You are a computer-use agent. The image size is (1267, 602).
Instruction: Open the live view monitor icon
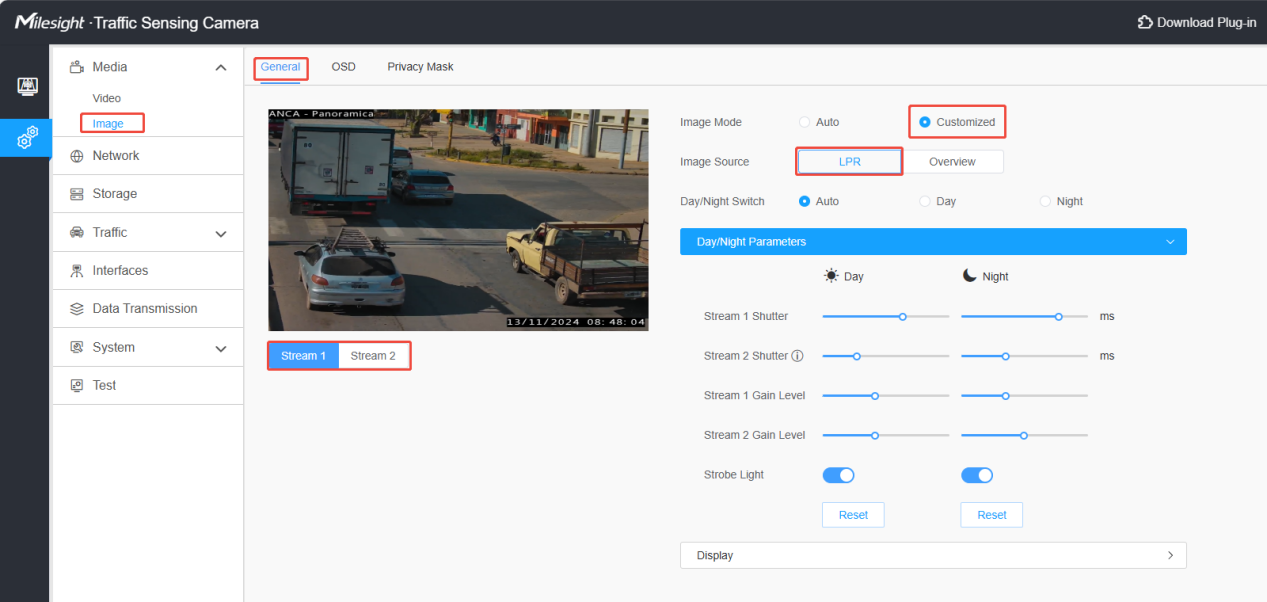[28, 87]
